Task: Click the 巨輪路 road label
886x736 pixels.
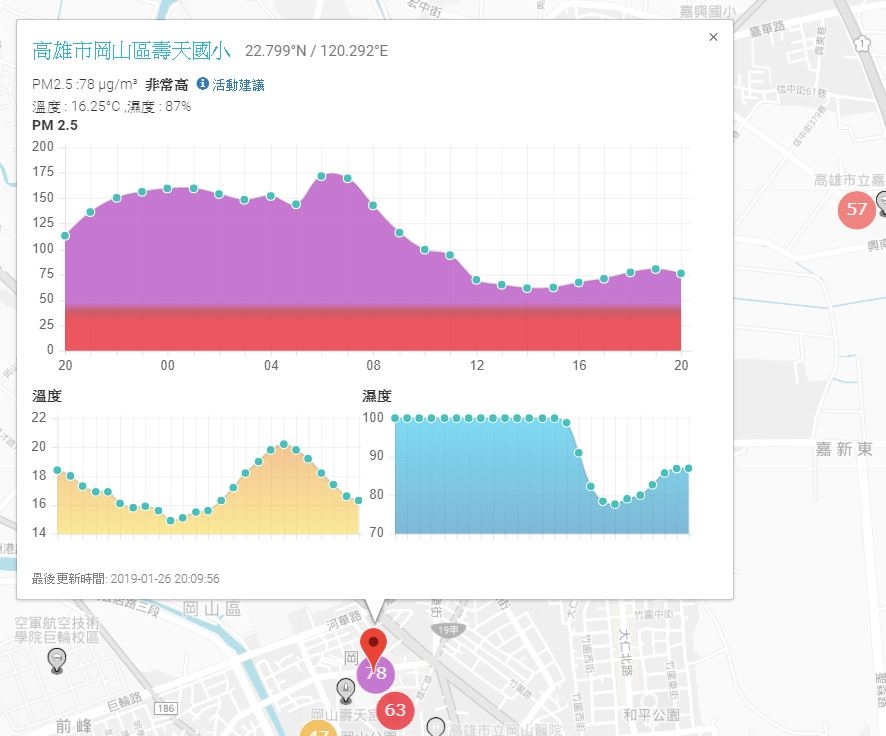Action: (124, 701)
